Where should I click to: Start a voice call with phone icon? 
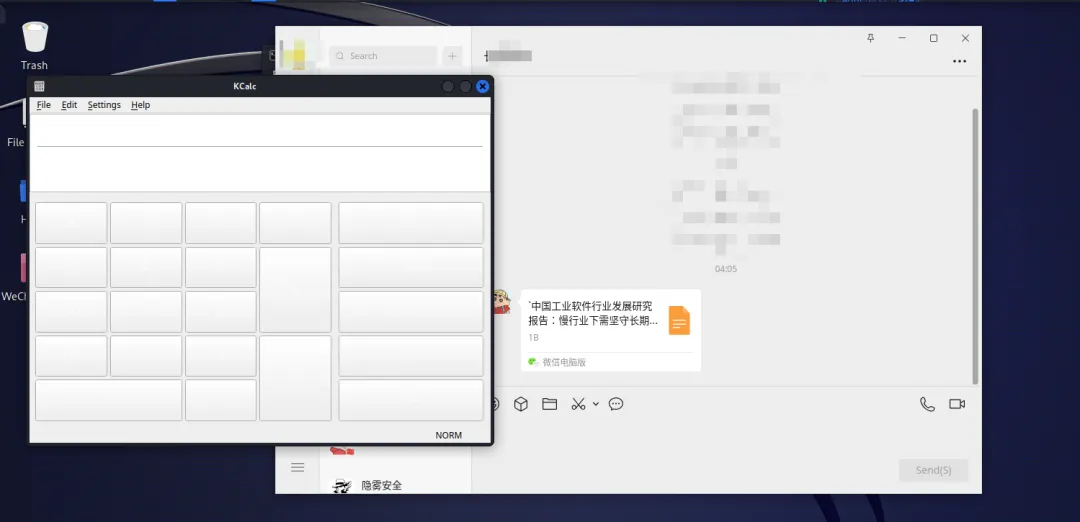(x=928, y=404)
